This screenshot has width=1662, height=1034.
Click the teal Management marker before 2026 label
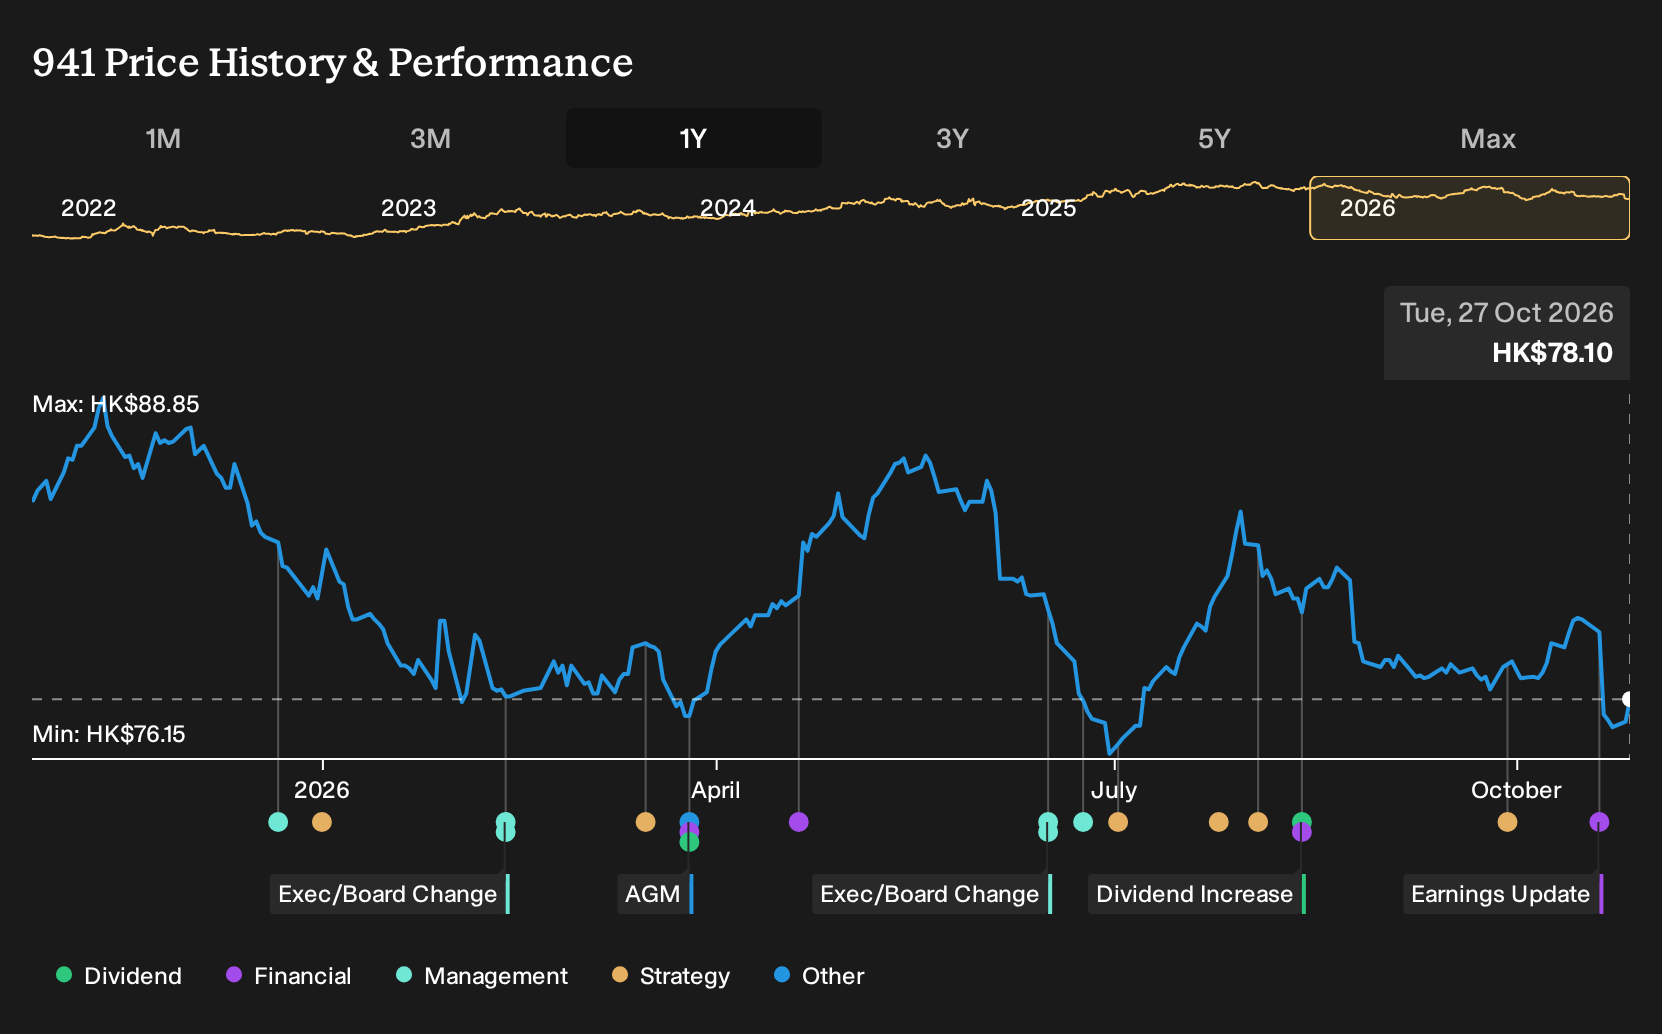[x=278, y=822]
